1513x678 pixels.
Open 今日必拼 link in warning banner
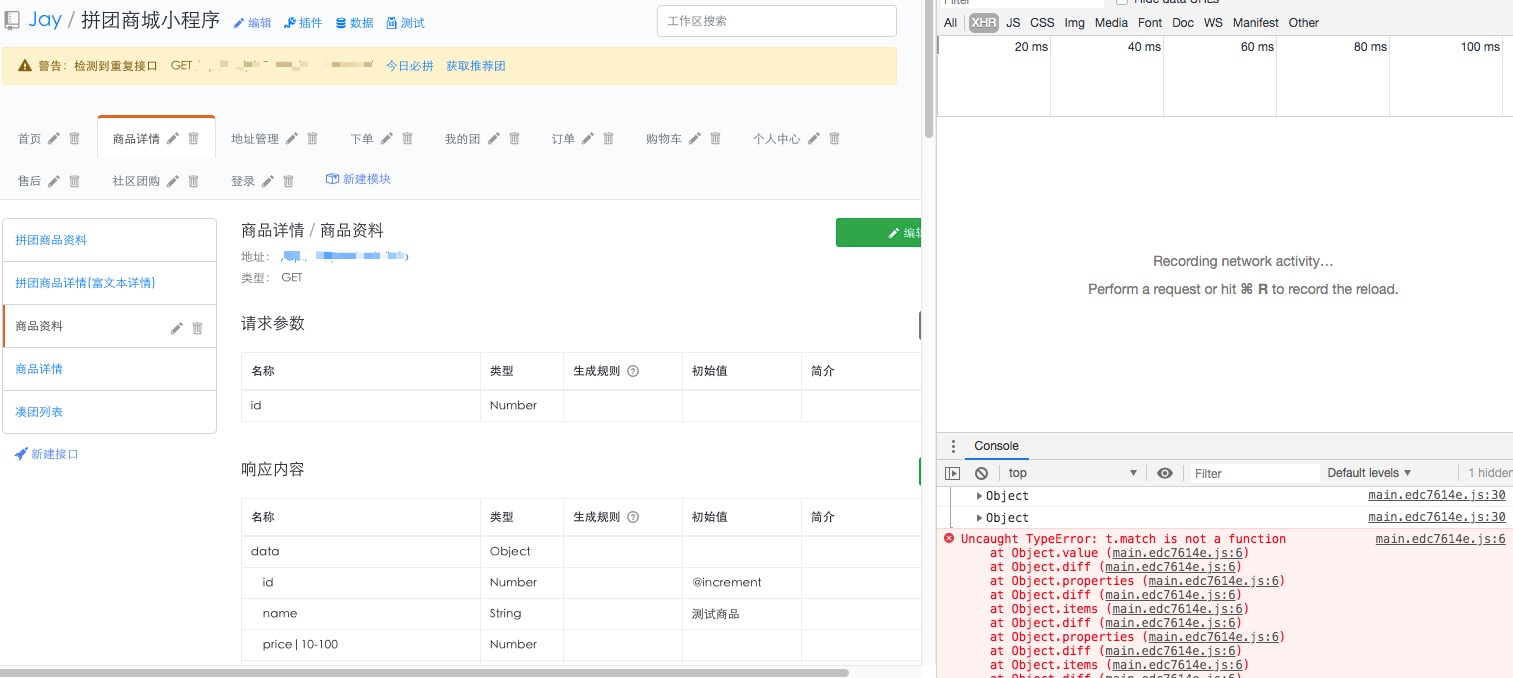[410, 66]
